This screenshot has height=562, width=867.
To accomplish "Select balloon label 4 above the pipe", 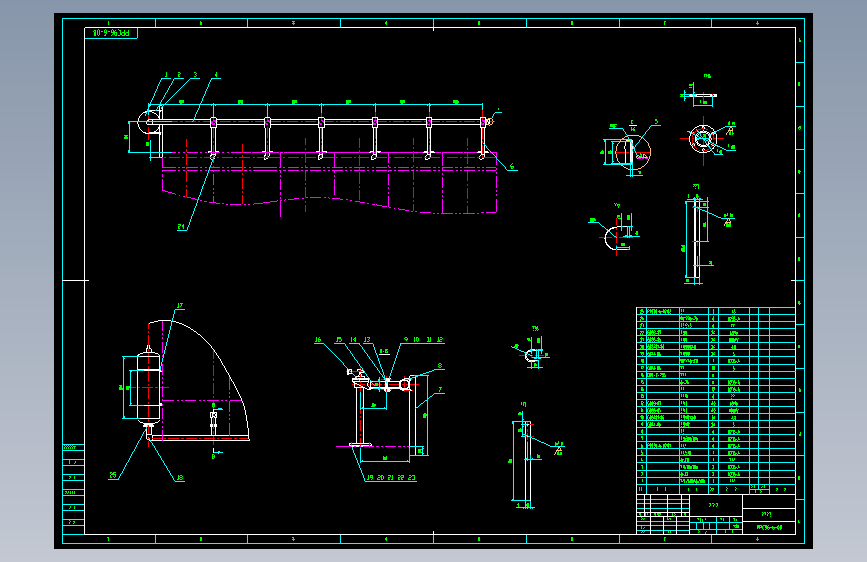I will point(216,75).
